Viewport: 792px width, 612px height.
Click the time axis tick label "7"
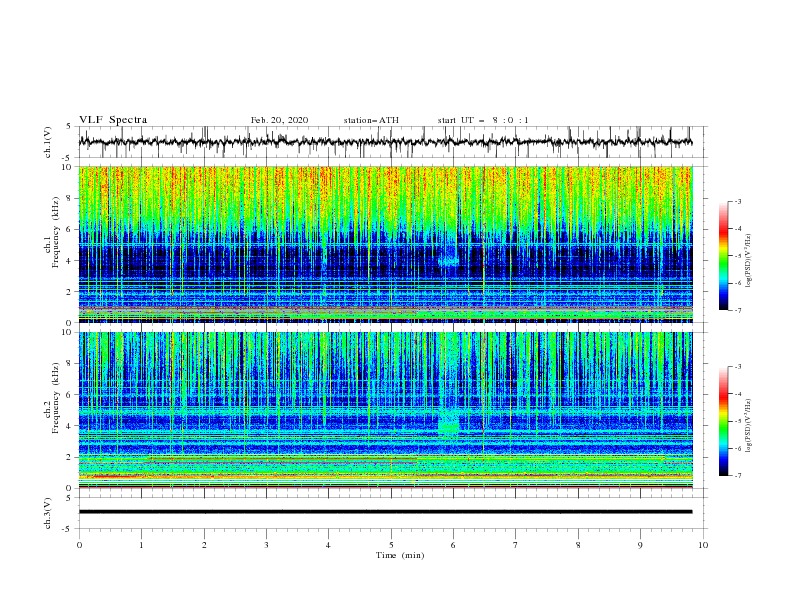coord(516,545)
